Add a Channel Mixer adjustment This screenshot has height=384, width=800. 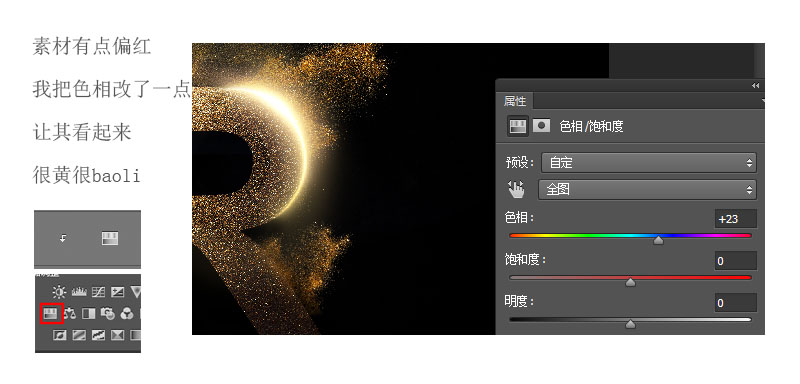pyautogui.click(x=127, y=313)
